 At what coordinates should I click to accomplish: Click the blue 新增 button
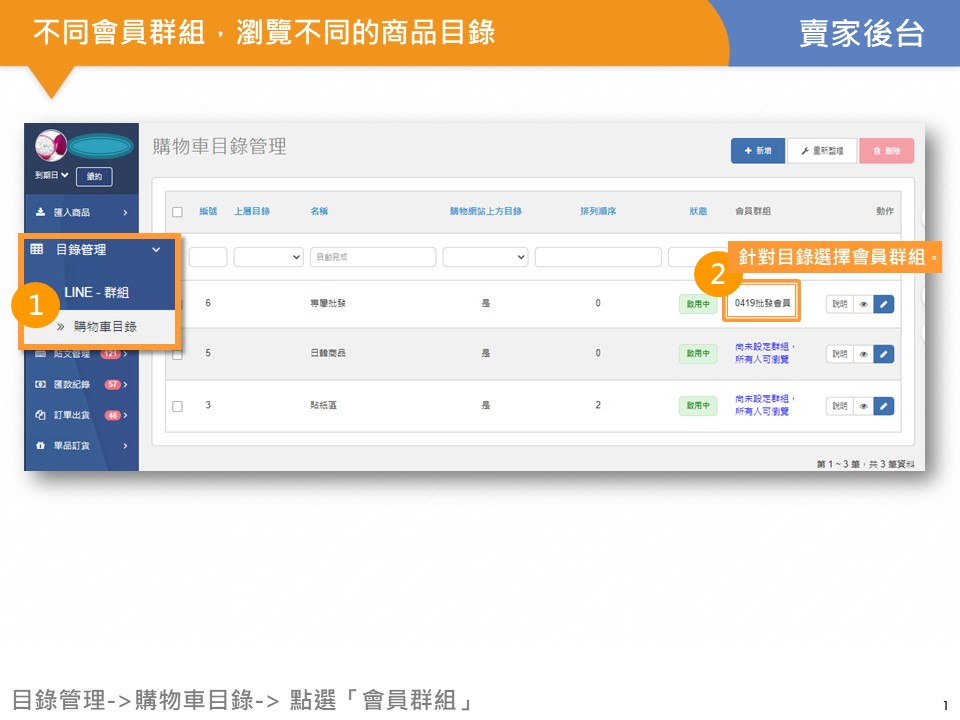[x=757, y=151]
